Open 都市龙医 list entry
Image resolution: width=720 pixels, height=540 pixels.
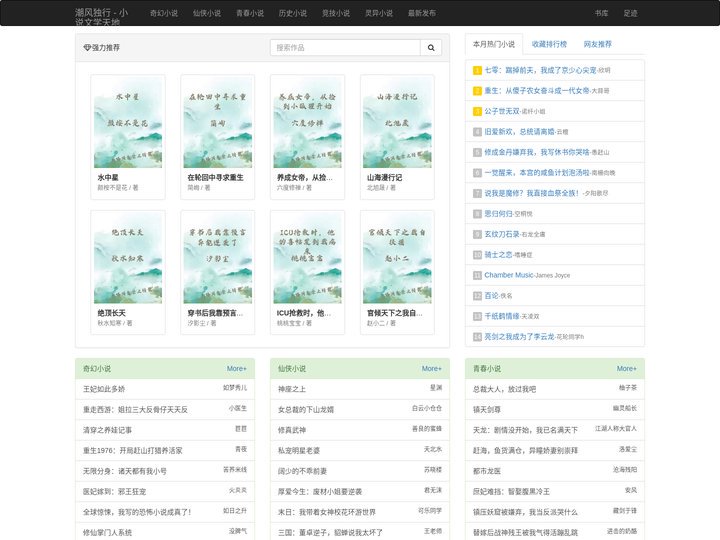487,471
